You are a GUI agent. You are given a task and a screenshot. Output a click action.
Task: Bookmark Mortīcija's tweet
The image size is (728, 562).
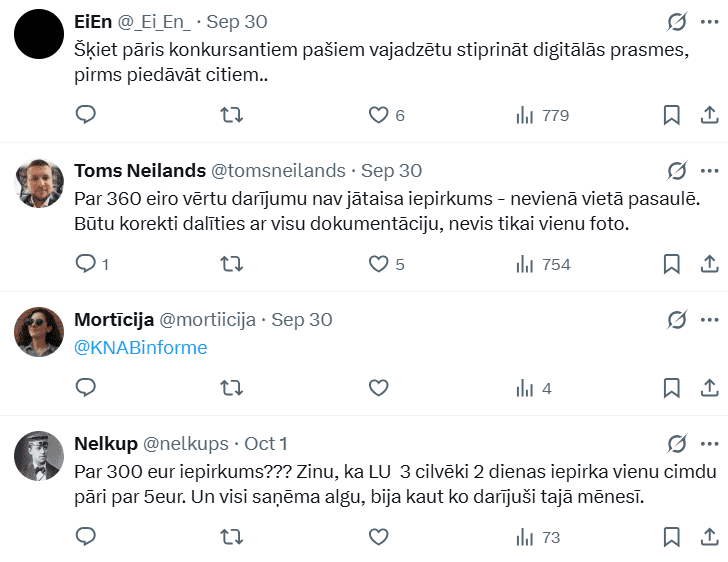coord(672,388)
